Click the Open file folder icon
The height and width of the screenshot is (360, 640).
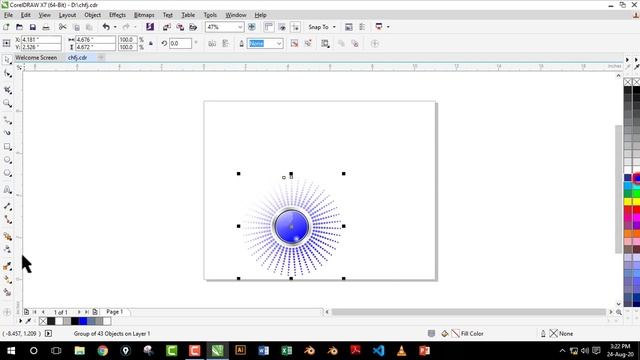19,27
